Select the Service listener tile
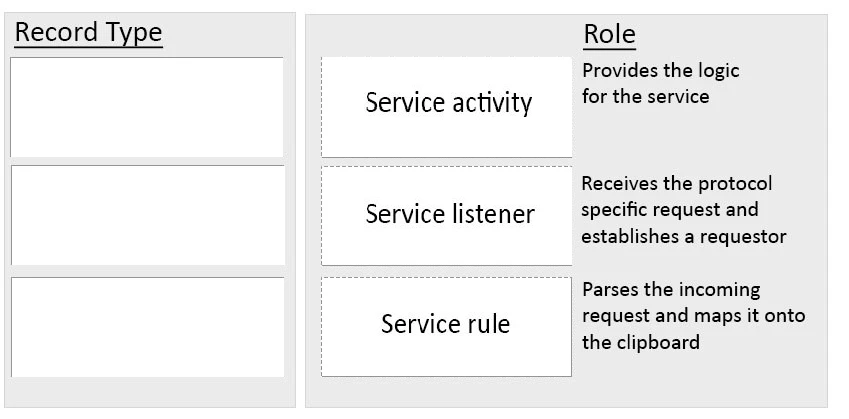This screenshot has width=849, height=419. [x=447, y=216]
